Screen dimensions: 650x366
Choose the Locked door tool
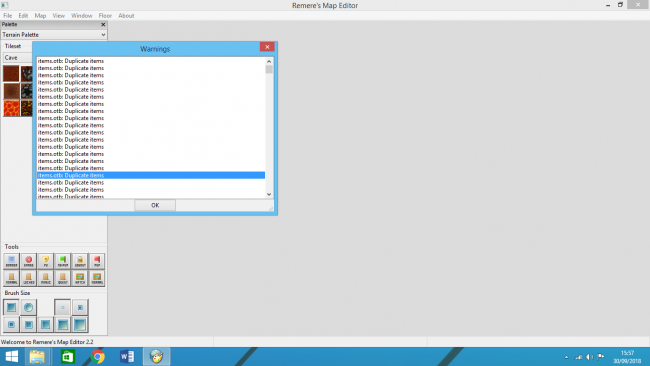[x=29, y=278]
